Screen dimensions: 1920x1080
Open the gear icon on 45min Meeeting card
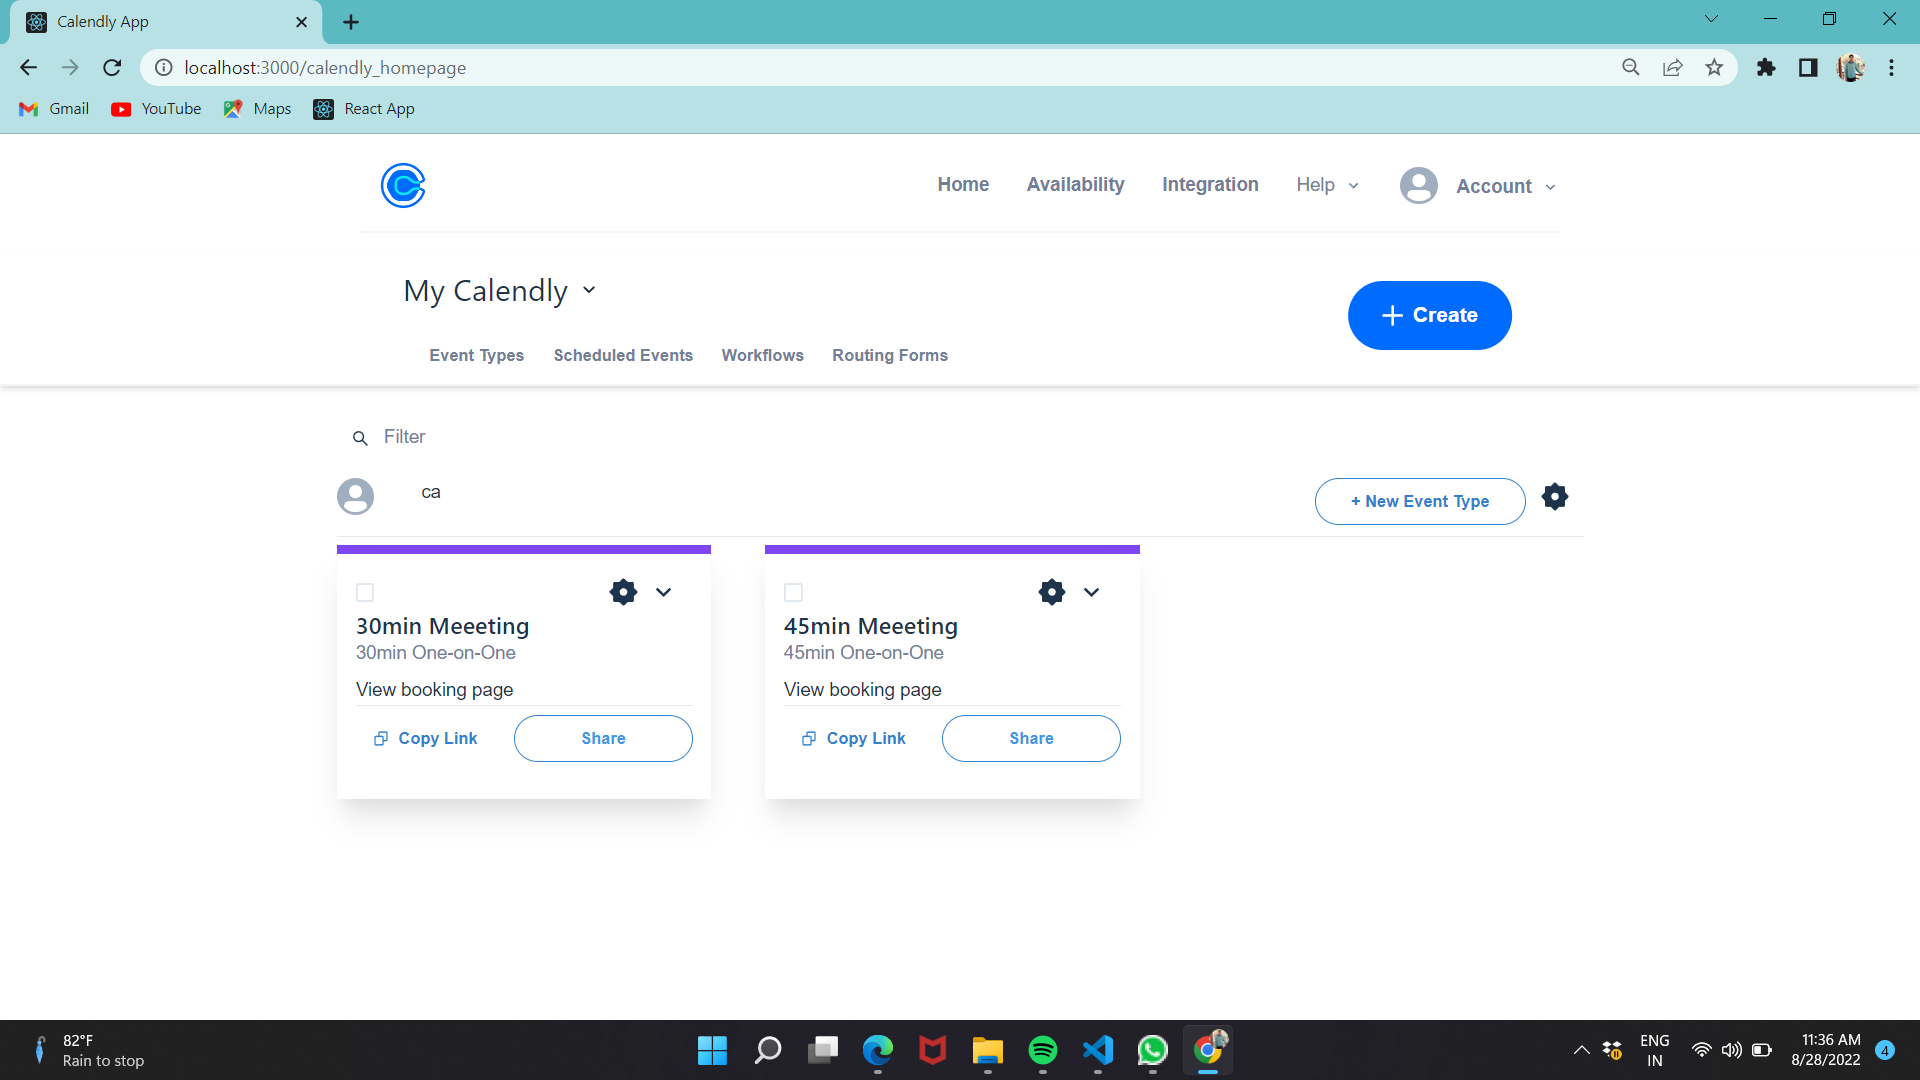pyautogui.click(x=1050, y=591)
